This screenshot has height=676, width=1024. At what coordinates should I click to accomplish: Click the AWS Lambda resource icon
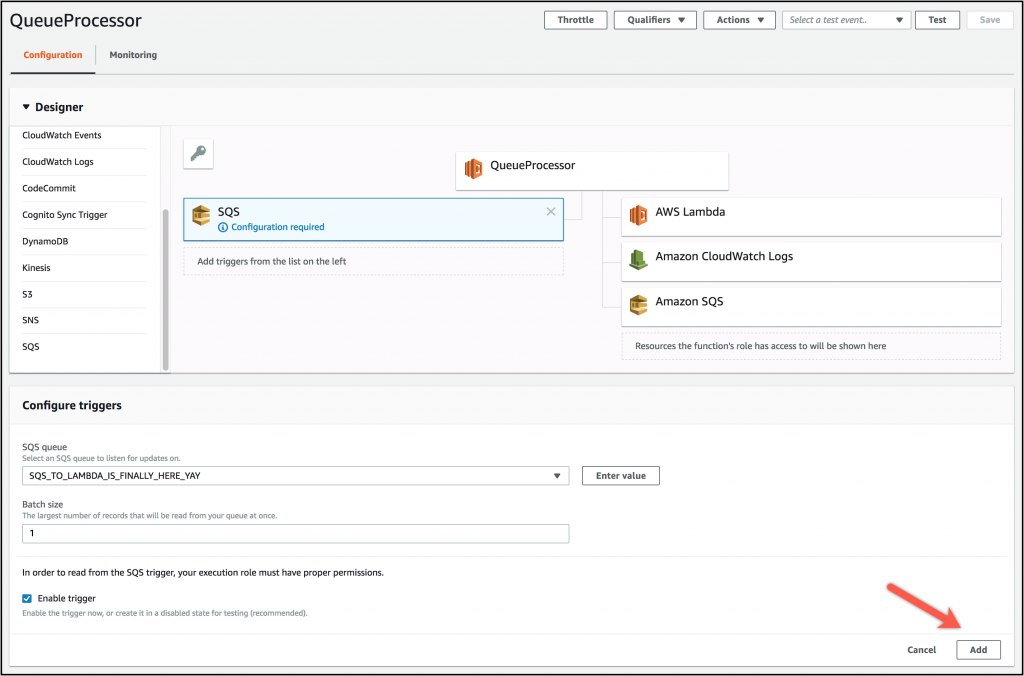(638, 215)
